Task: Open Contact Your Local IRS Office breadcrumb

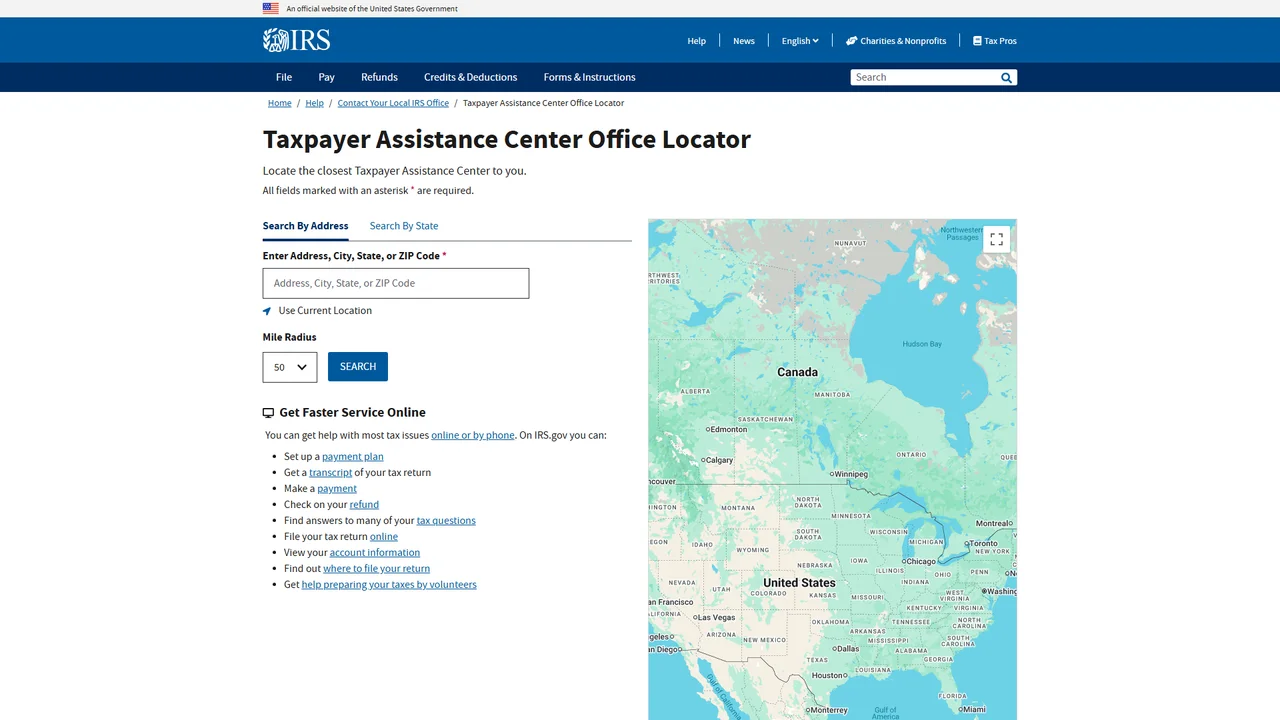Action: (x=393, y=103)
